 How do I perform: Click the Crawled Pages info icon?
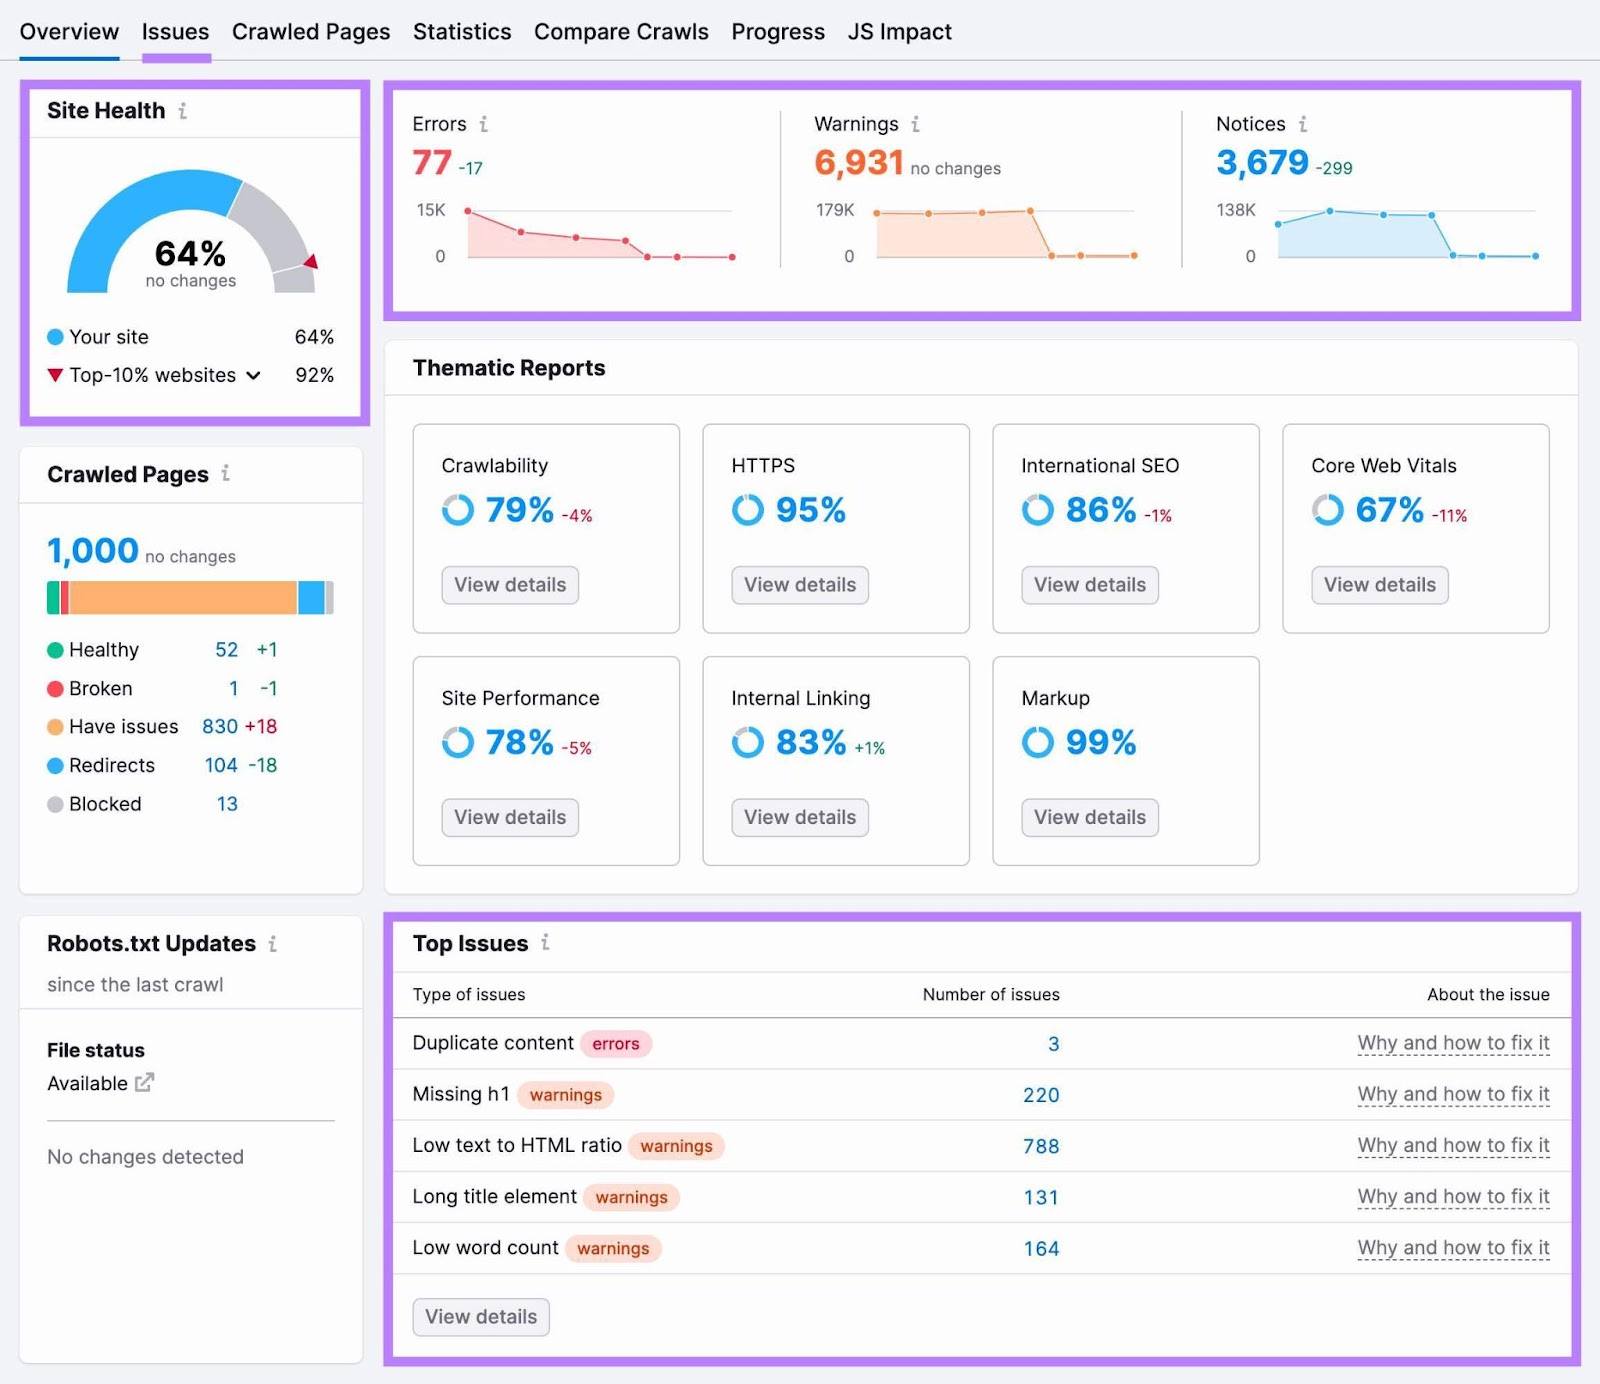(228, 476)
